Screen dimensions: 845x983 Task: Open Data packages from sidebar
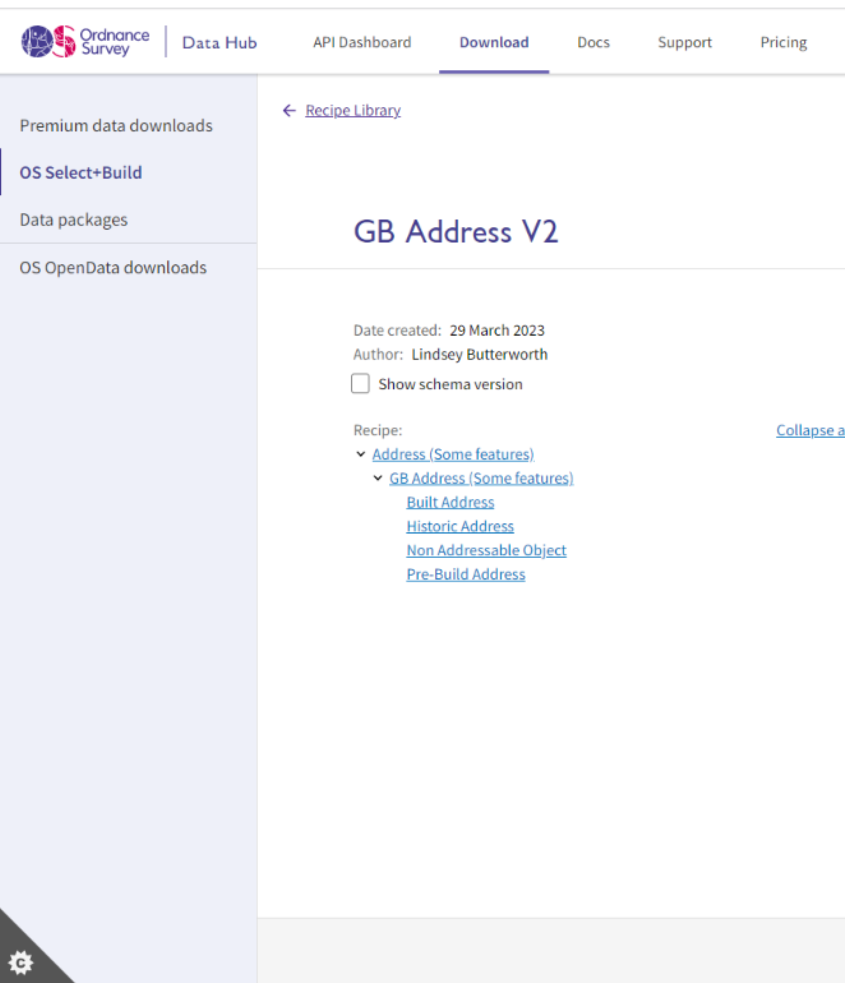tap(74, 219)
